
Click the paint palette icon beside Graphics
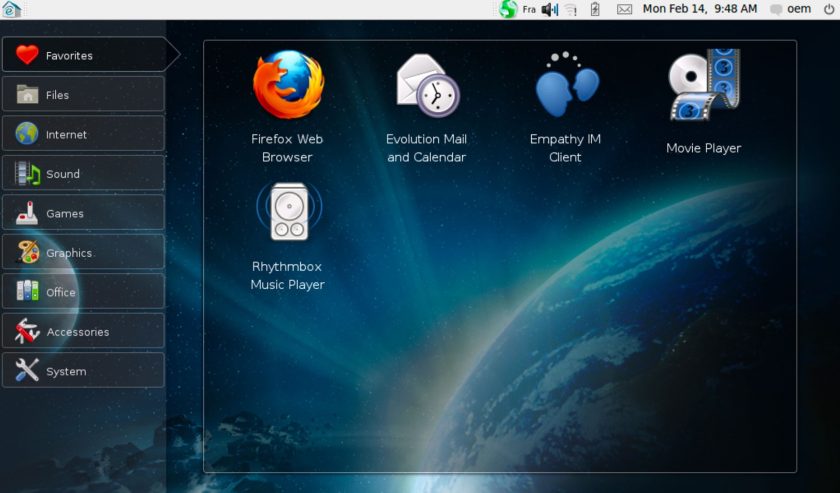coord(27,252)
